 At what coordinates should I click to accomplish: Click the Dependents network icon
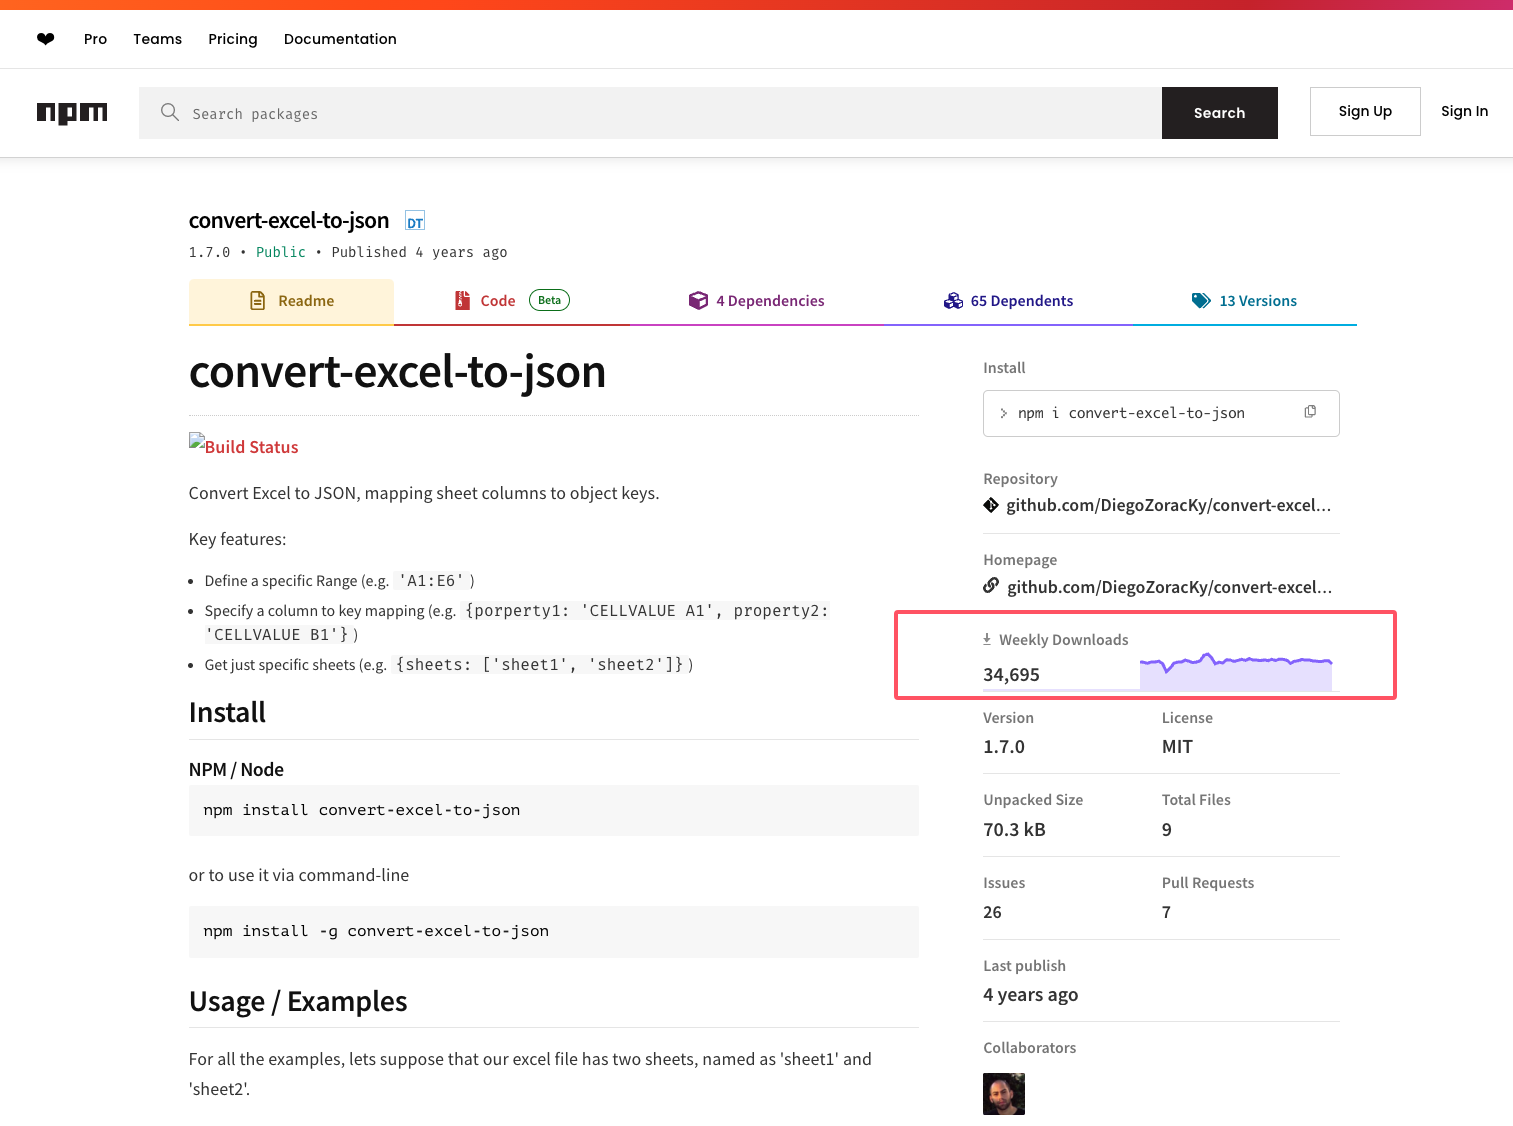pyautogui.click(x=953, y=300)
